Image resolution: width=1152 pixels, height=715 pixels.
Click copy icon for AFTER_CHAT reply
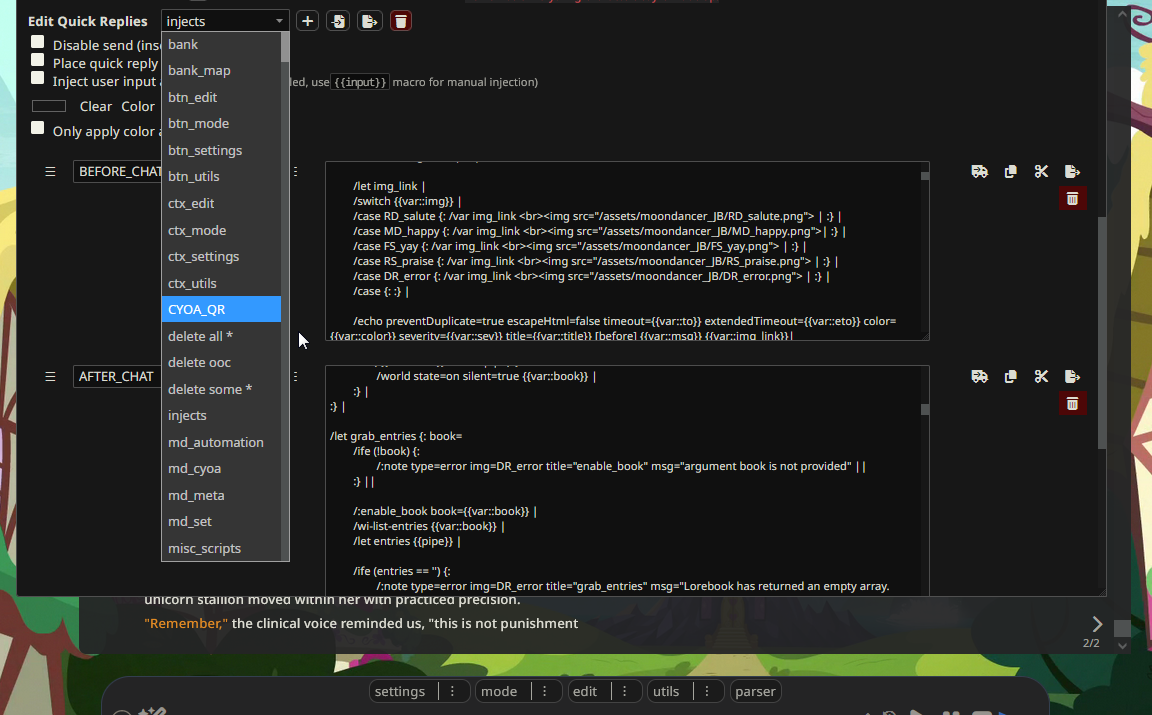[x=1010, y=376]
